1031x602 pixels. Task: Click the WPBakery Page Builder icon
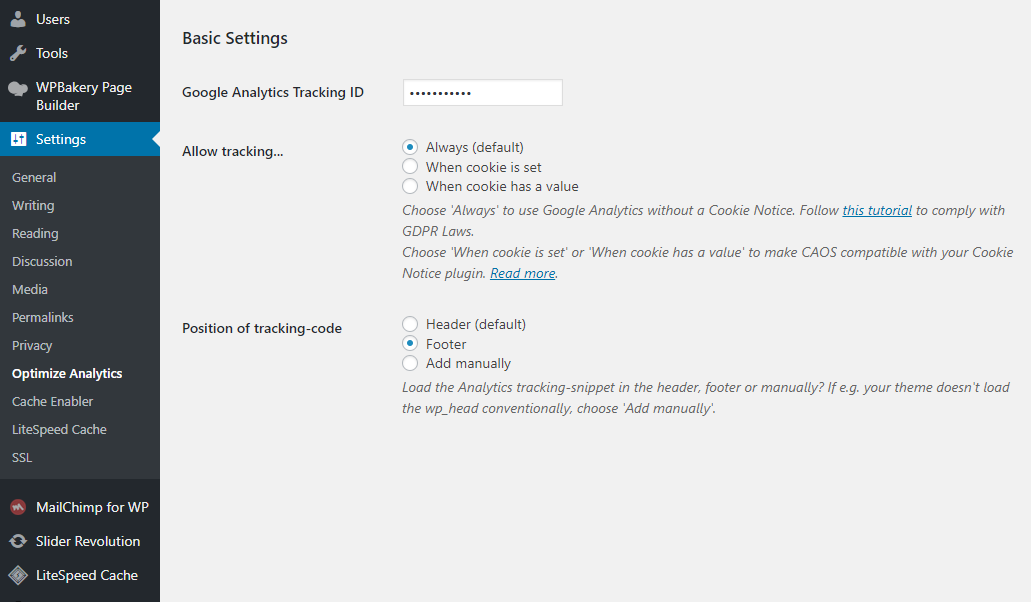[x=18, y=88]
